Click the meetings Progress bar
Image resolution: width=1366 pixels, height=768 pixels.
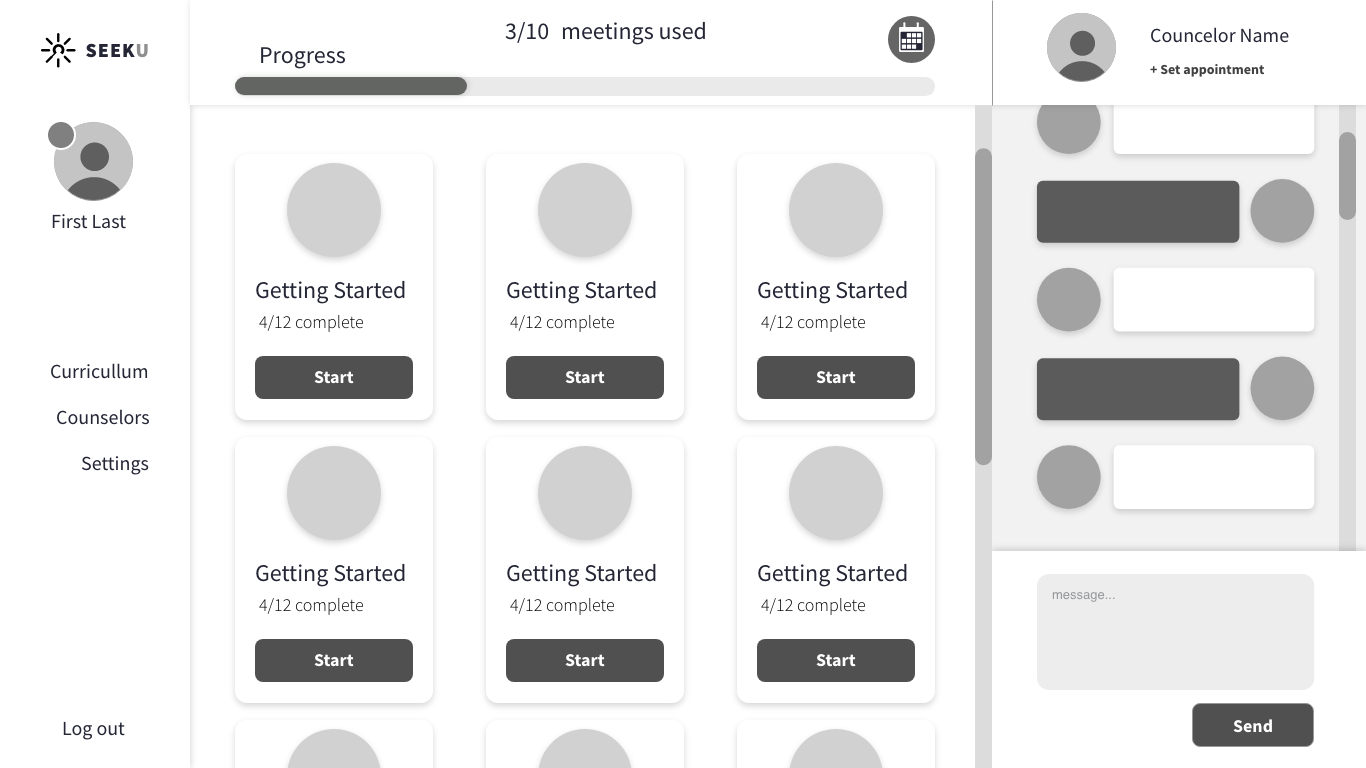tap(585, 87)
